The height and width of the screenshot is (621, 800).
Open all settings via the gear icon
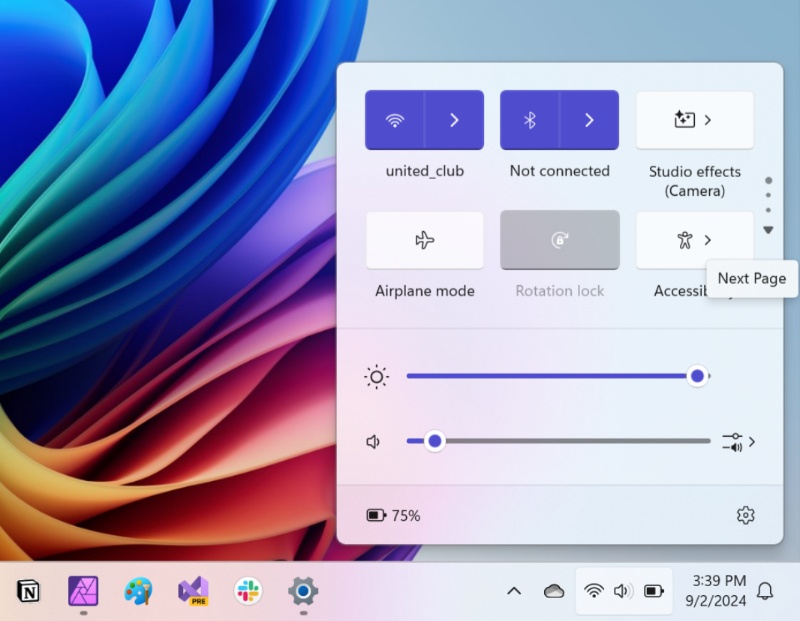point(745,516)
